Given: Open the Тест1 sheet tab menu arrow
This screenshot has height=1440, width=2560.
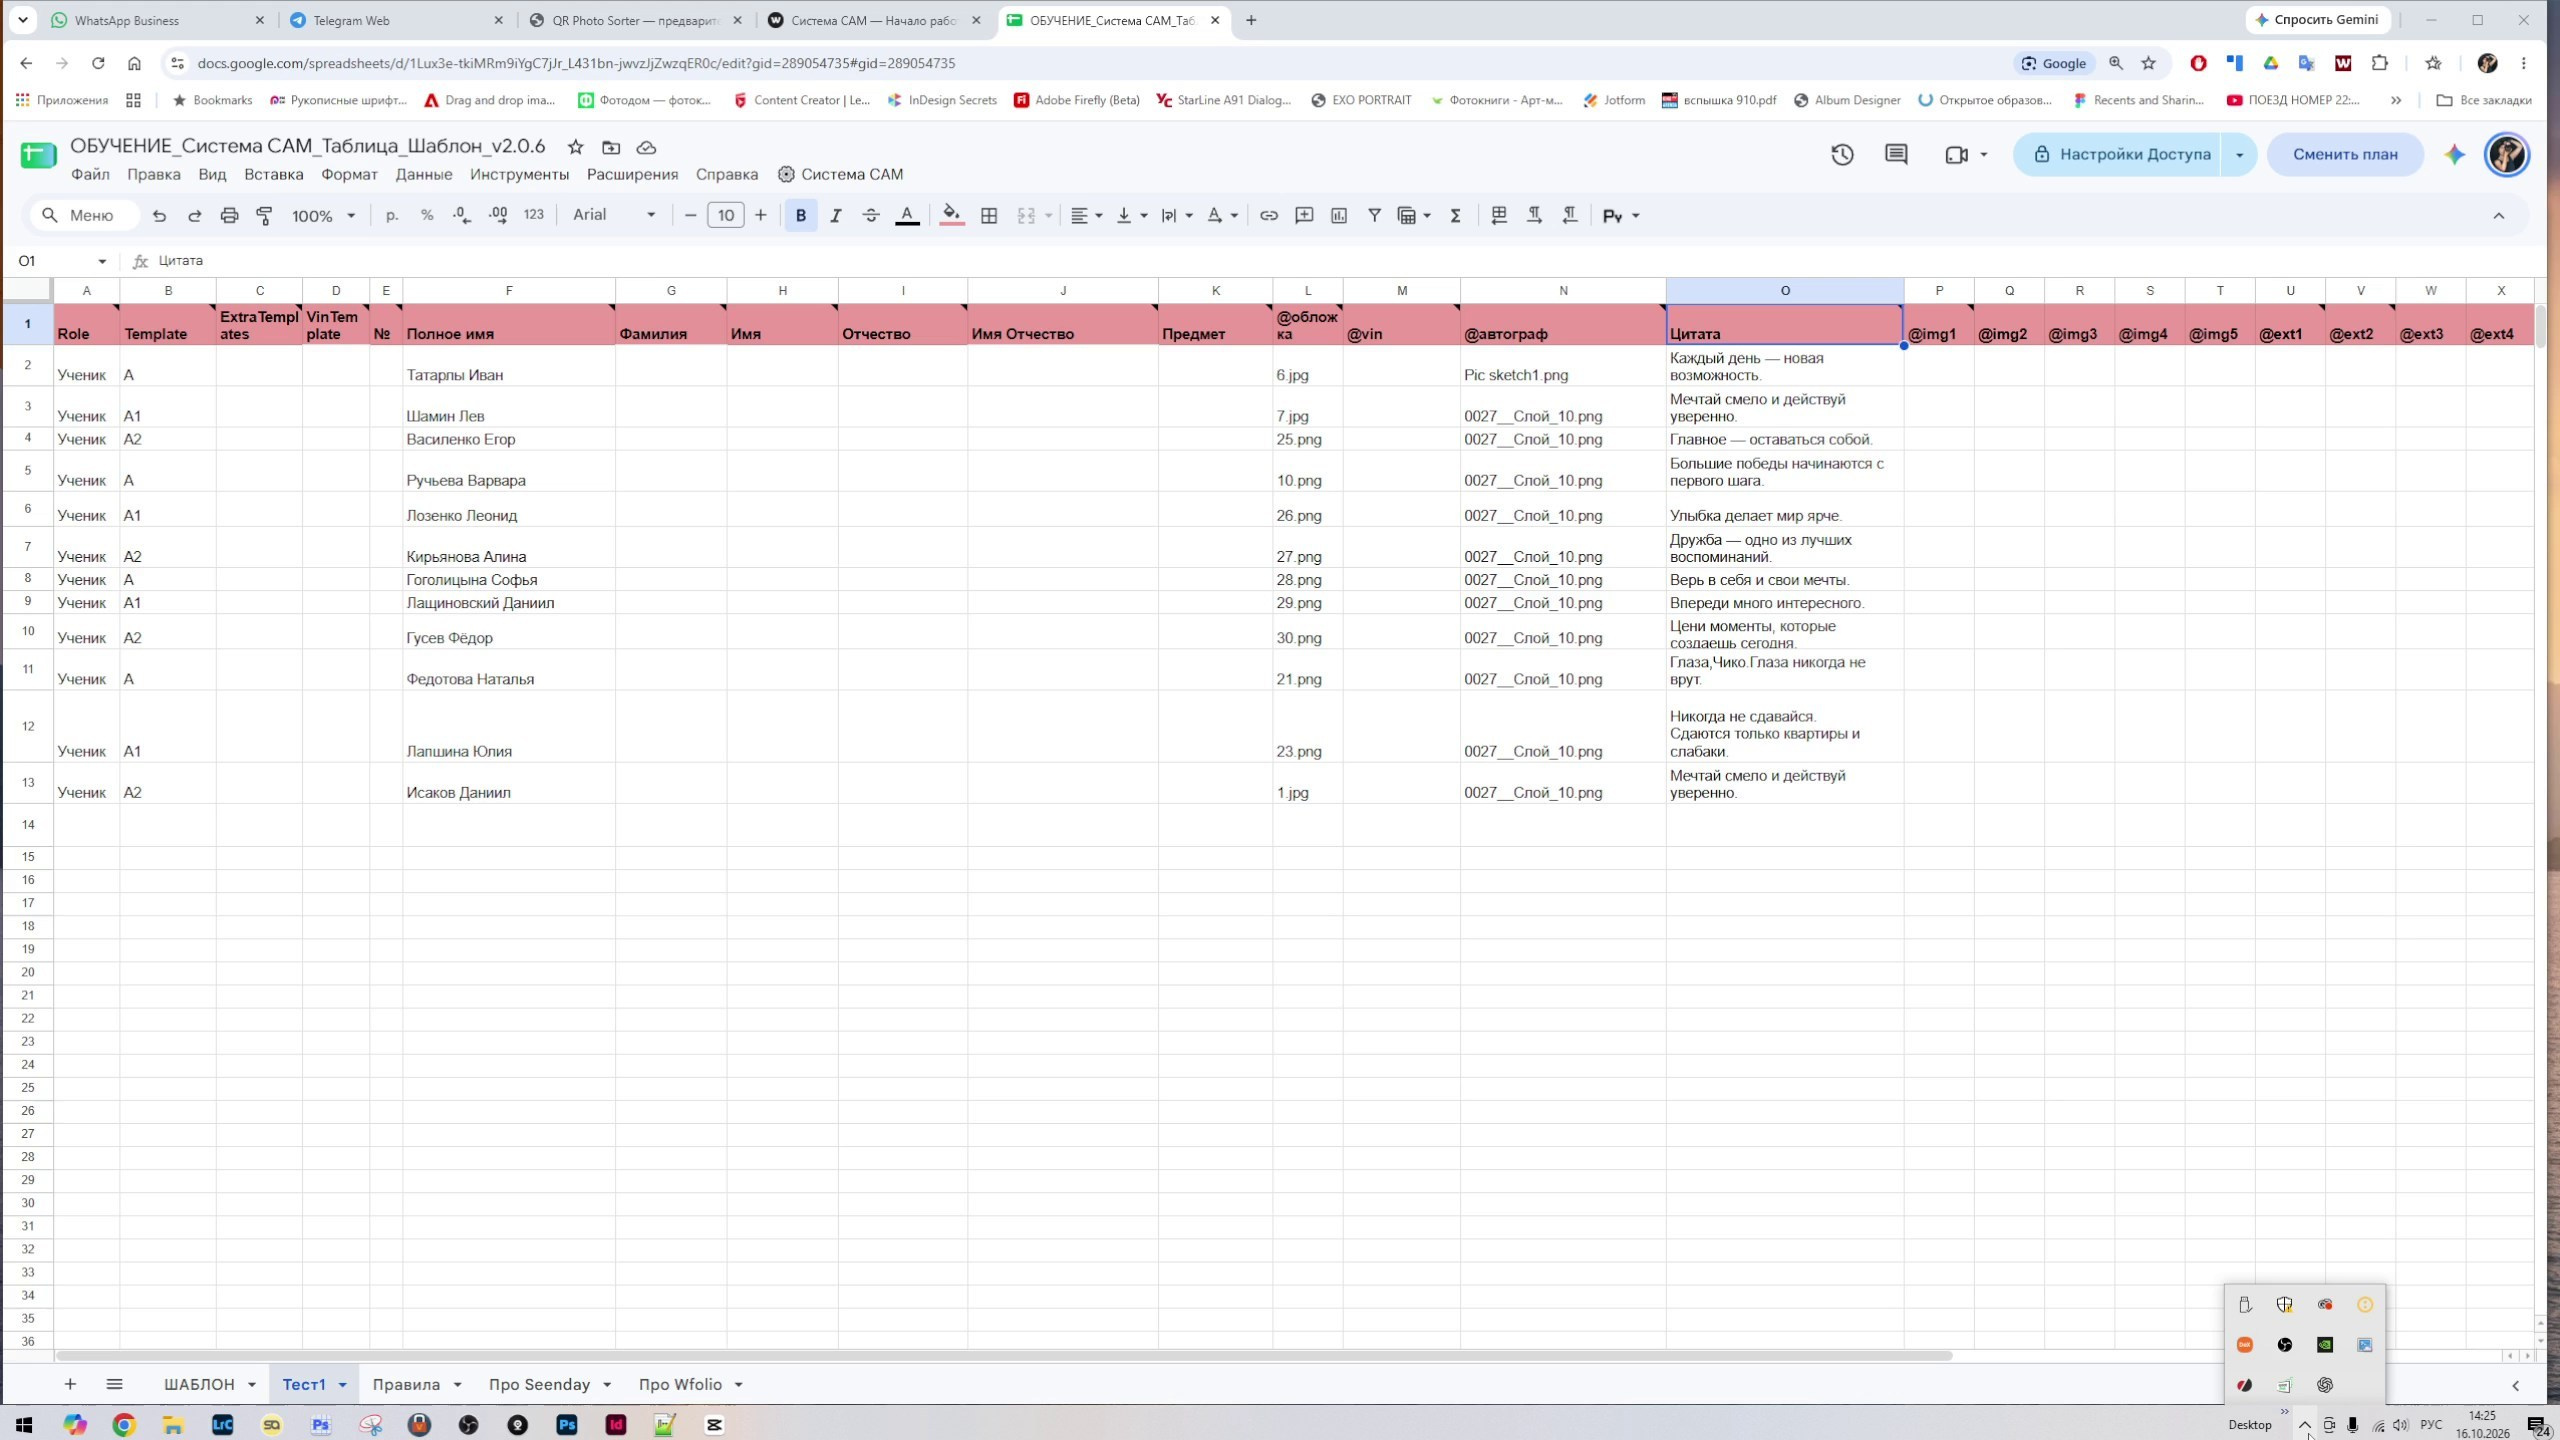Looking at the screenshot, I should tap(342, 1385).
